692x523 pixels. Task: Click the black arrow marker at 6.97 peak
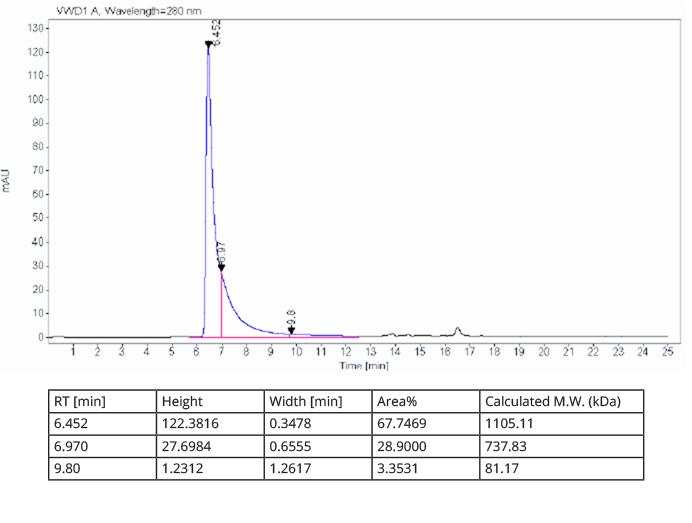coord(221,266)
